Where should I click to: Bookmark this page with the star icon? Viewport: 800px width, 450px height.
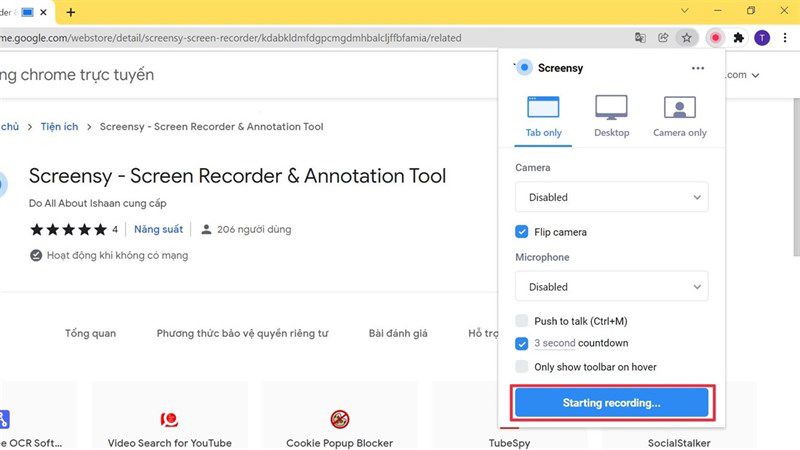(x=687, y=37)
